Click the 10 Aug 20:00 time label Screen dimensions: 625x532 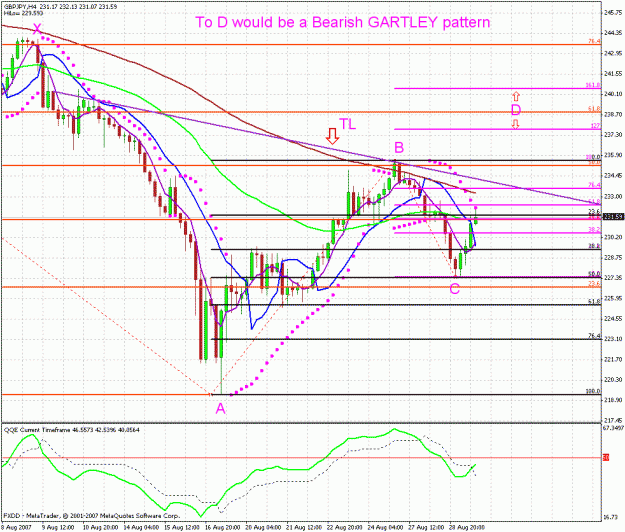click(x=100, y=528)
